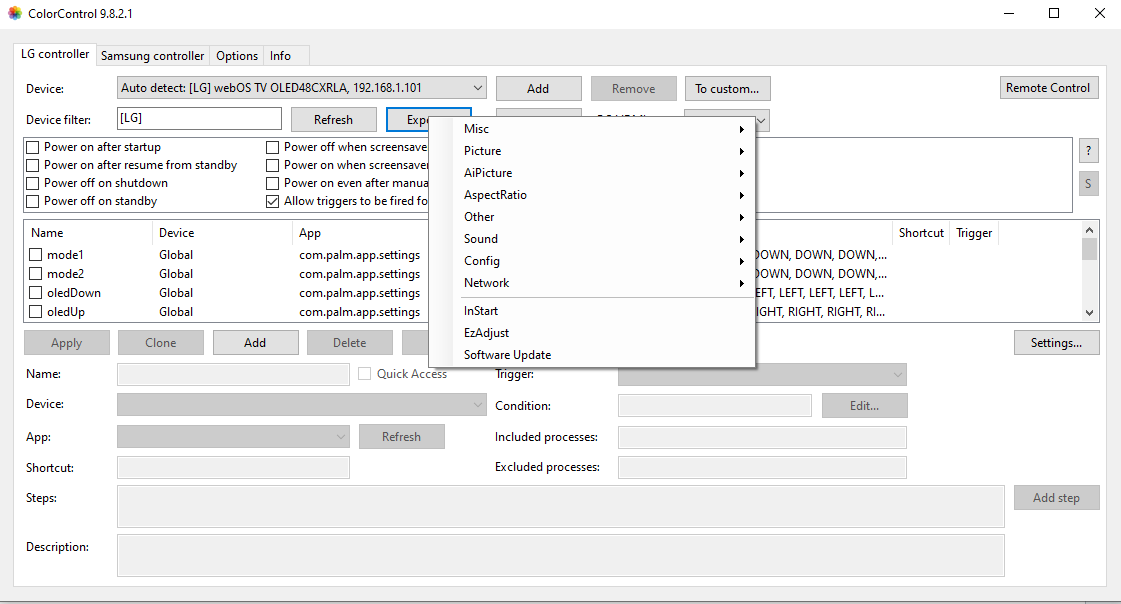Open the Options tab
Viewport: 1121px width, 604px height.
click(x=237, y=56)
